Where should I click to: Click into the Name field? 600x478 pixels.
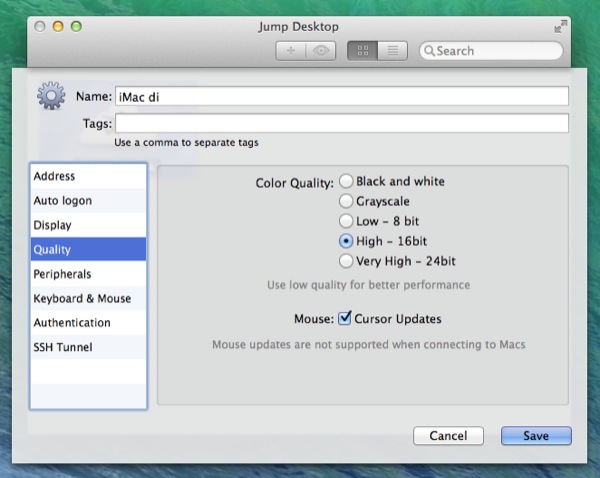[342, 96]
